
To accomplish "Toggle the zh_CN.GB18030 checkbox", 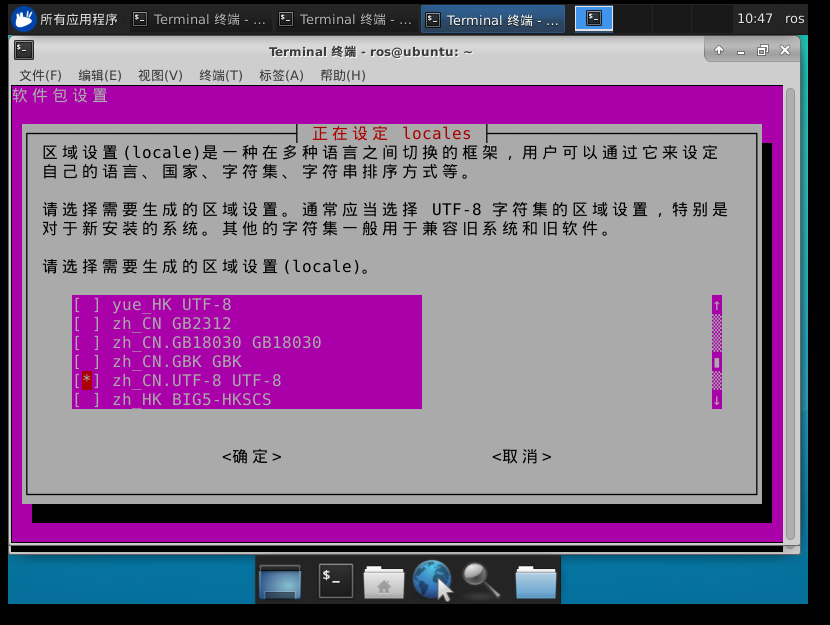I will pos(87,343).
